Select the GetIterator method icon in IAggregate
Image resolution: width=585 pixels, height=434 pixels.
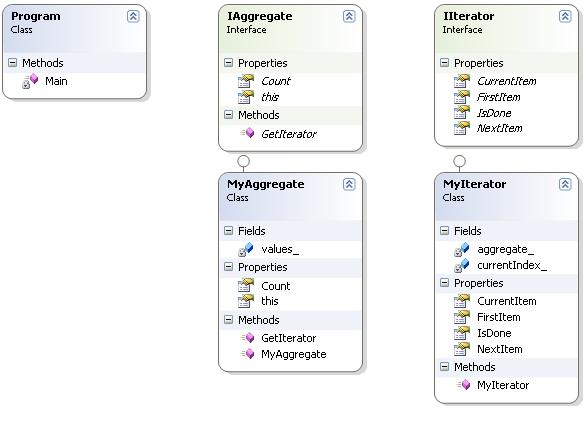(x=247, y=133)
